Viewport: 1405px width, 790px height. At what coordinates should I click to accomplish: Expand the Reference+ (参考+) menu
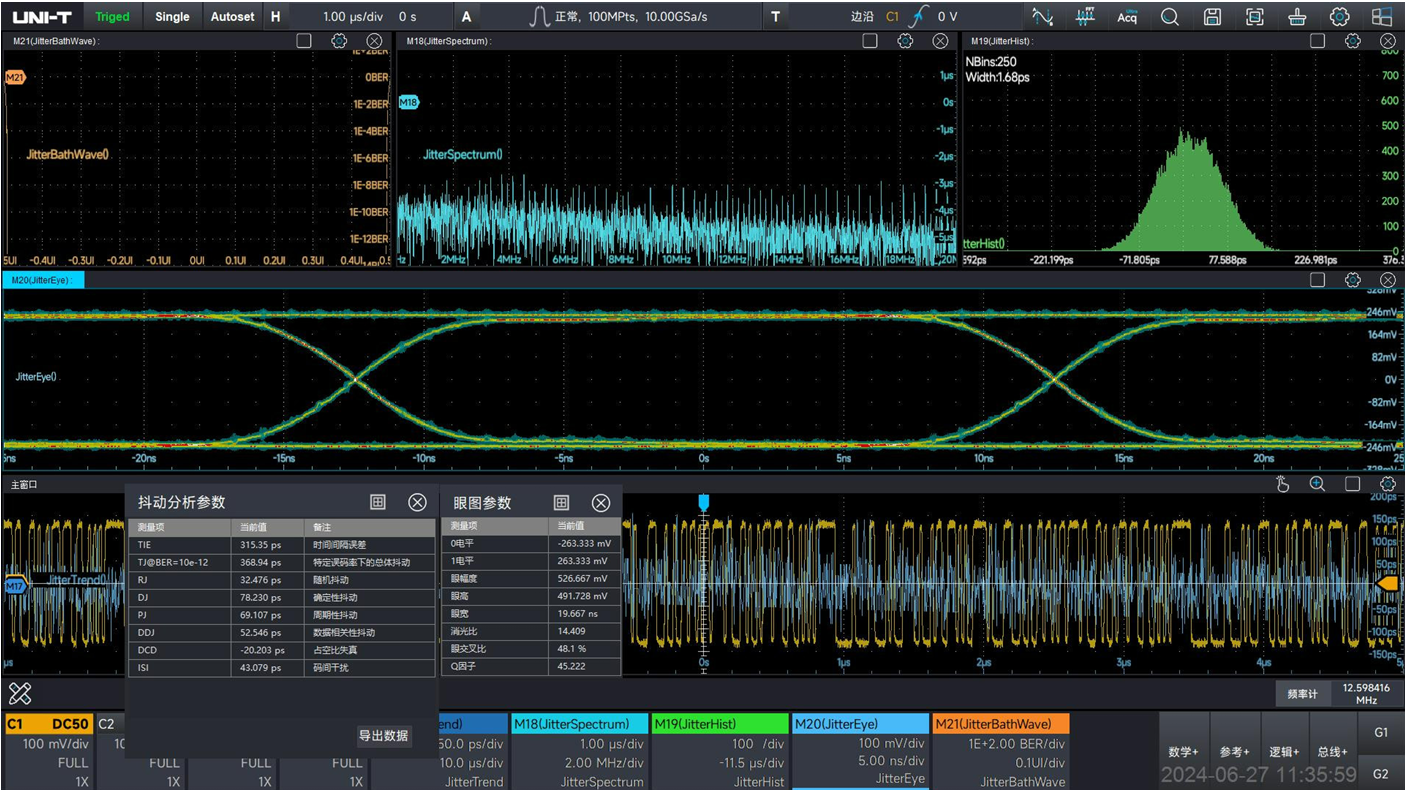(x=1234, y=752)
